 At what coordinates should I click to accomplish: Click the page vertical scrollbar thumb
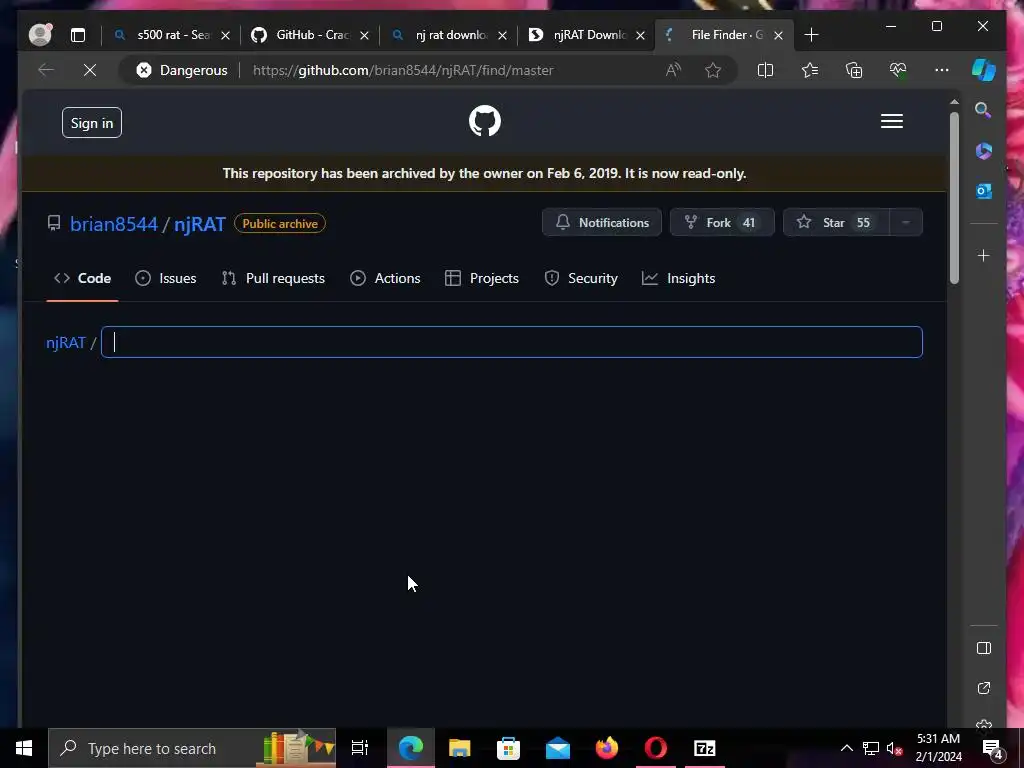(x=954, y=198)
